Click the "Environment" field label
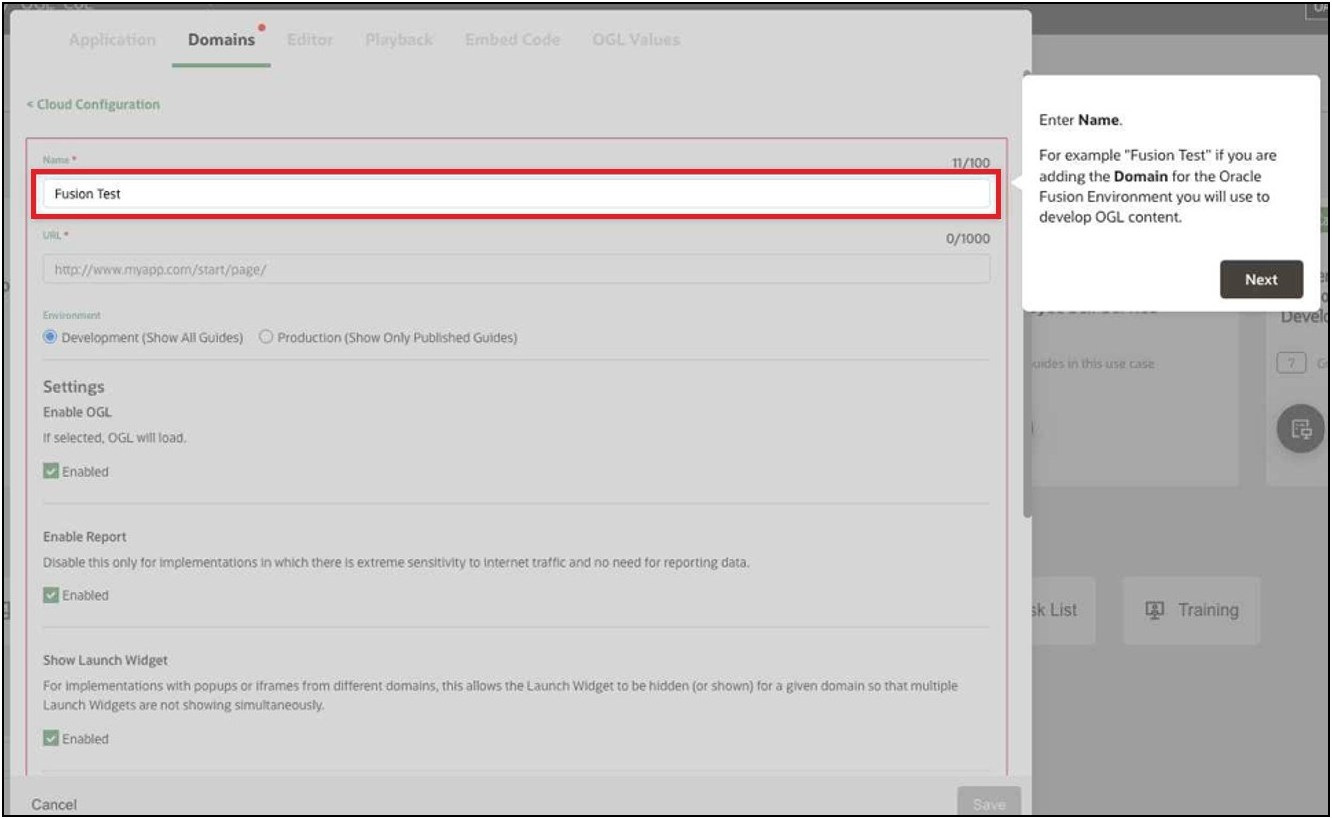The image size is (1332, 819). coord(71,315)
